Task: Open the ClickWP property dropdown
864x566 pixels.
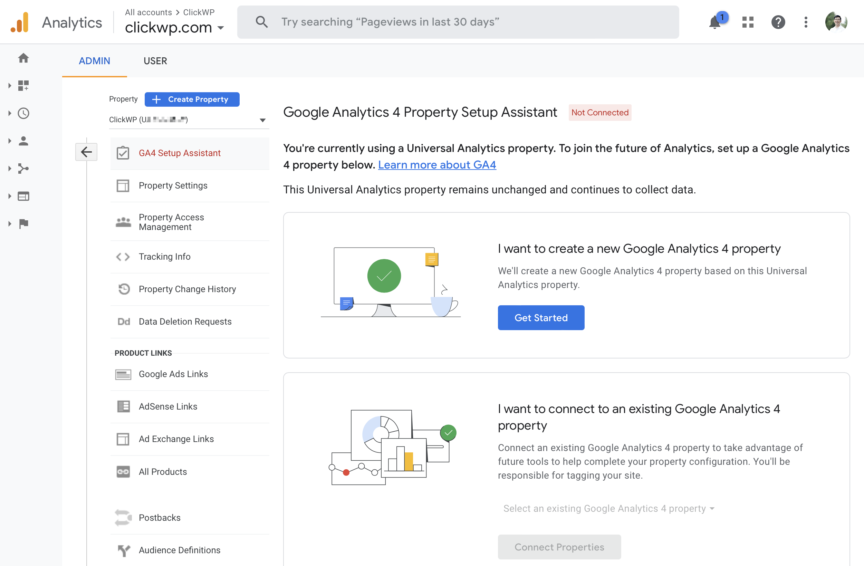Action: (188, 120)
